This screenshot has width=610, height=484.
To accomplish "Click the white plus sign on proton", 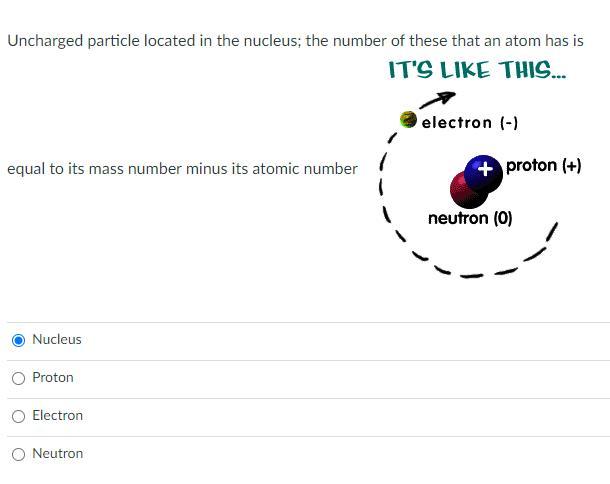I will 486,168.
